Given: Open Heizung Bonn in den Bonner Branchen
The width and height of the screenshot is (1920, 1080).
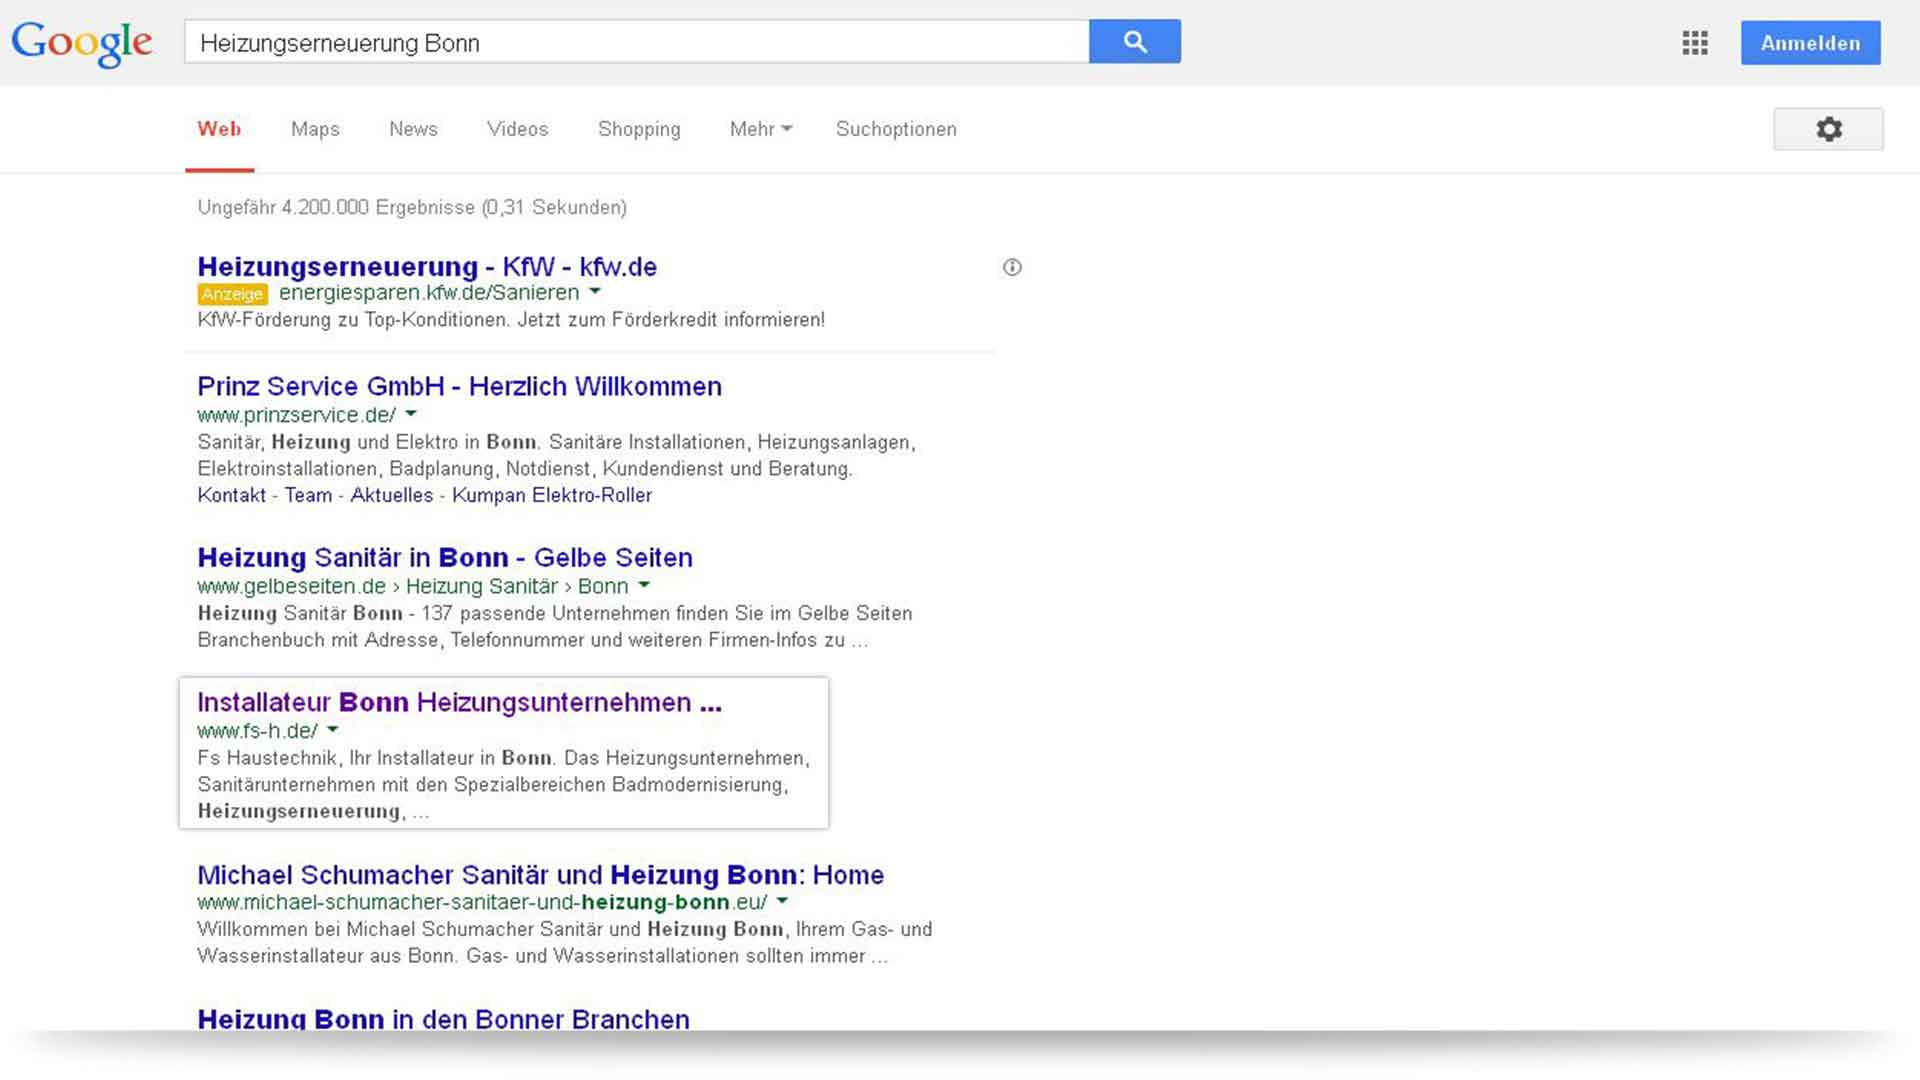Looking at the screenshot, I should click(x=443, y=1018).
